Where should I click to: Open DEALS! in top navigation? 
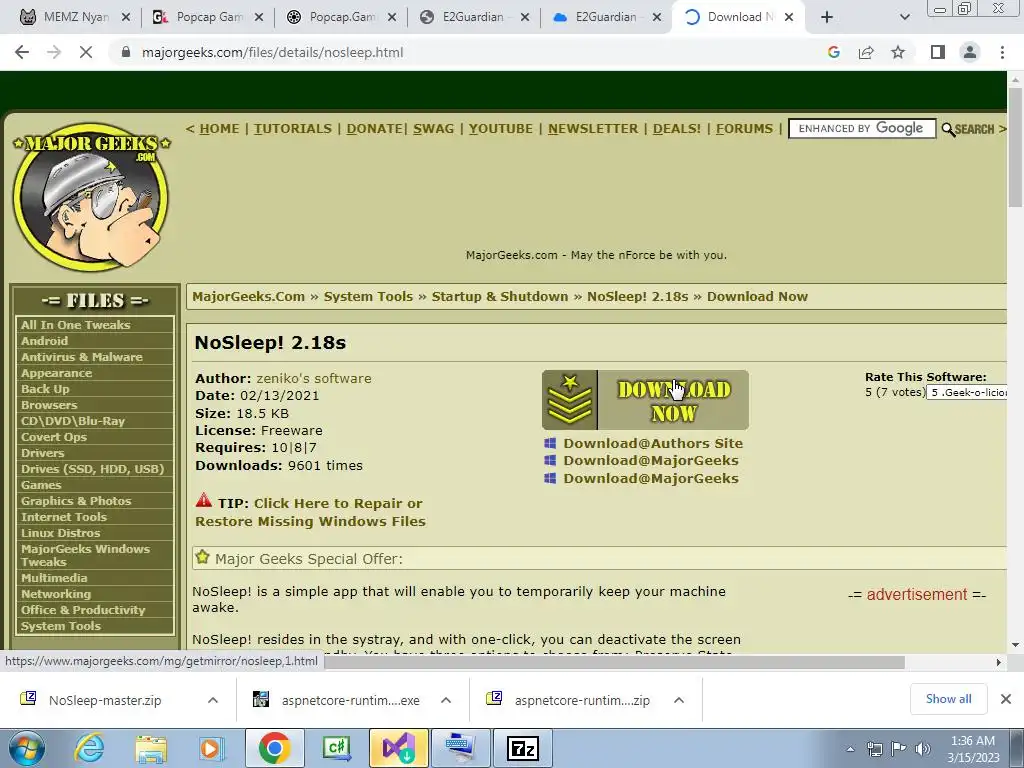pos(677,129)
